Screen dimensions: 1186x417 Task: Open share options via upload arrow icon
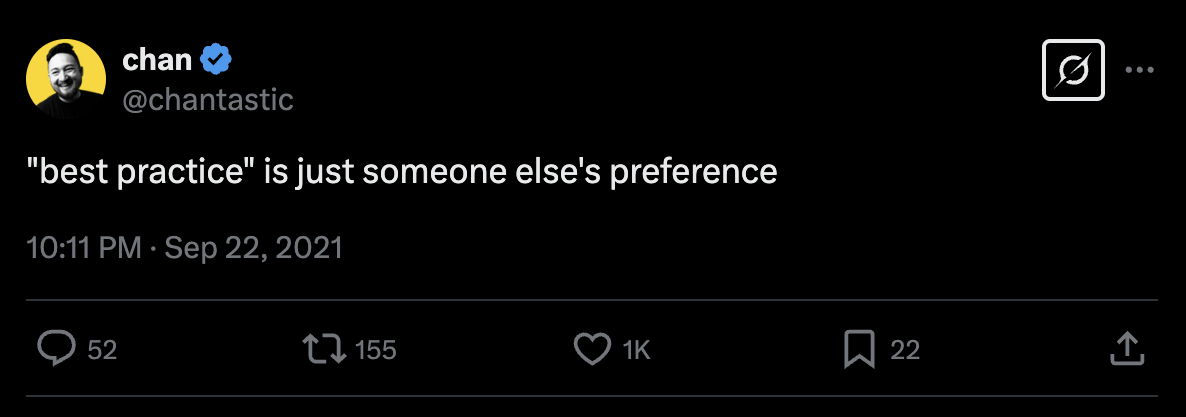(x=1126, y=349)
